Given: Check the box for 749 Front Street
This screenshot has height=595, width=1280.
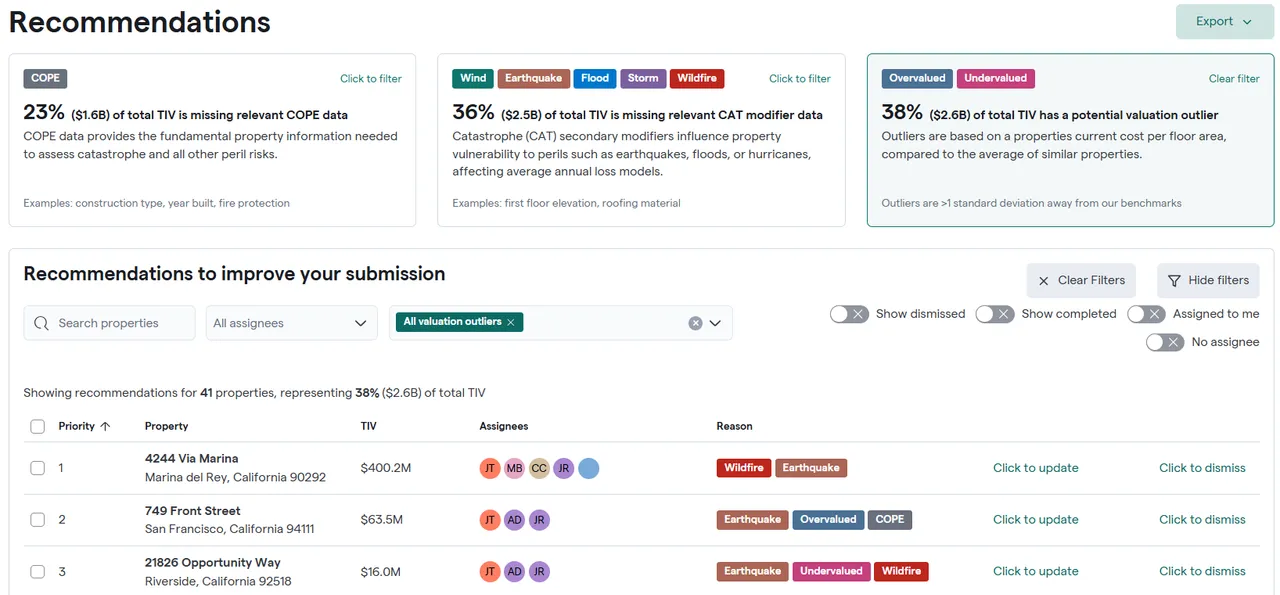Looking at the screenshot, I should (x=38, y=520).
